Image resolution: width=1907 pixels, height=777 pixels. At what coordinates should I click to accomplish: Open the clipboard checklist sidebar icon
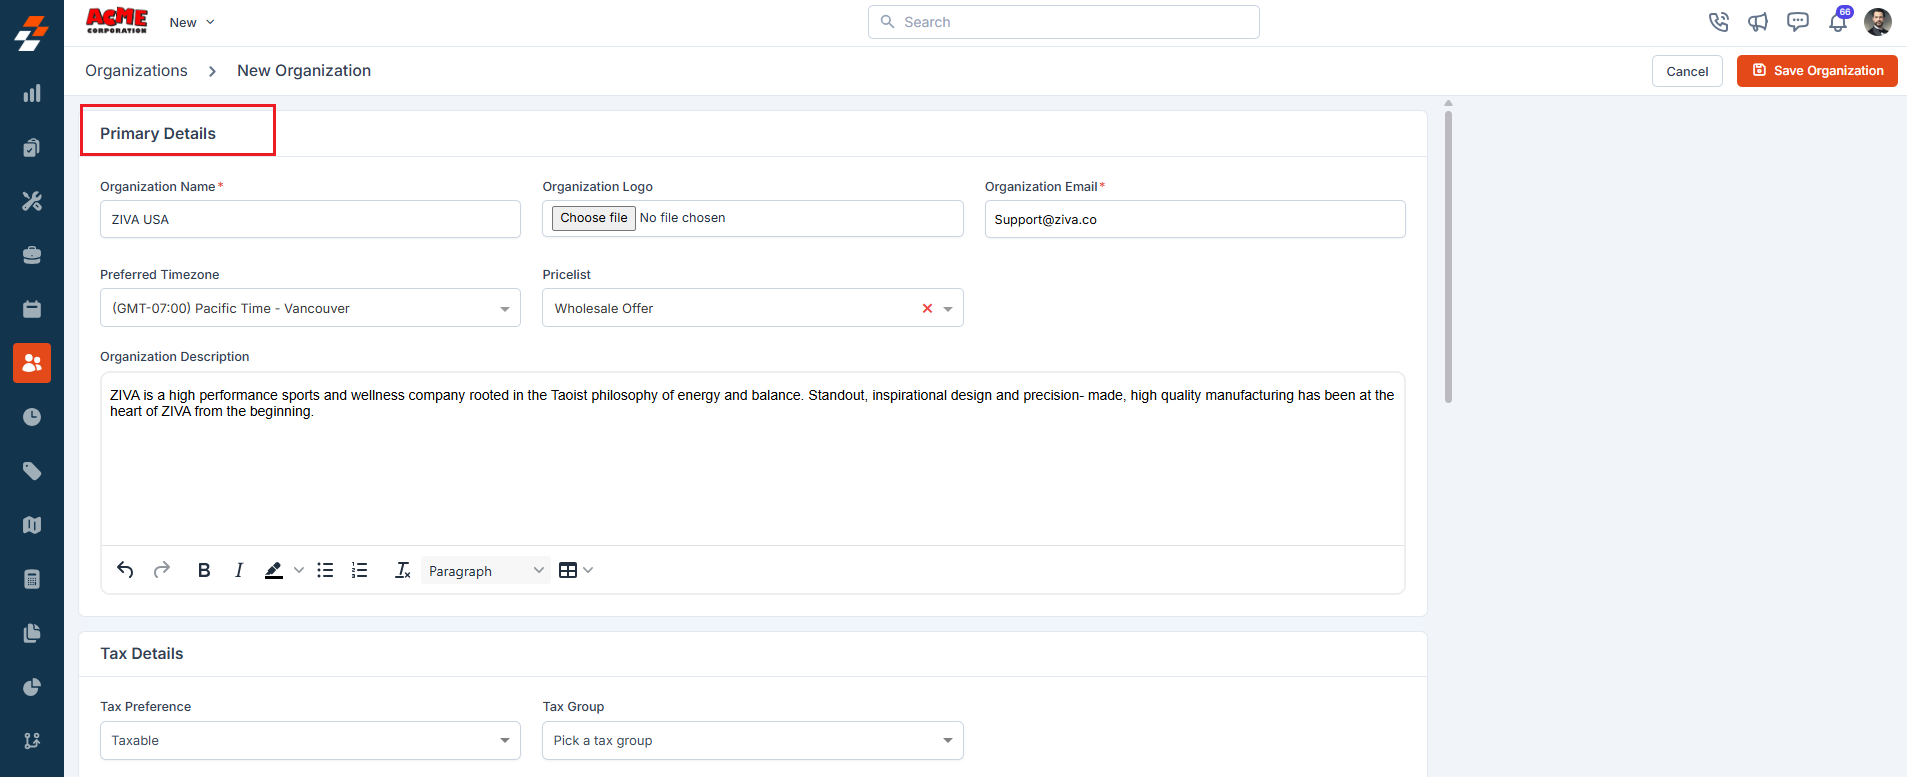32,147
